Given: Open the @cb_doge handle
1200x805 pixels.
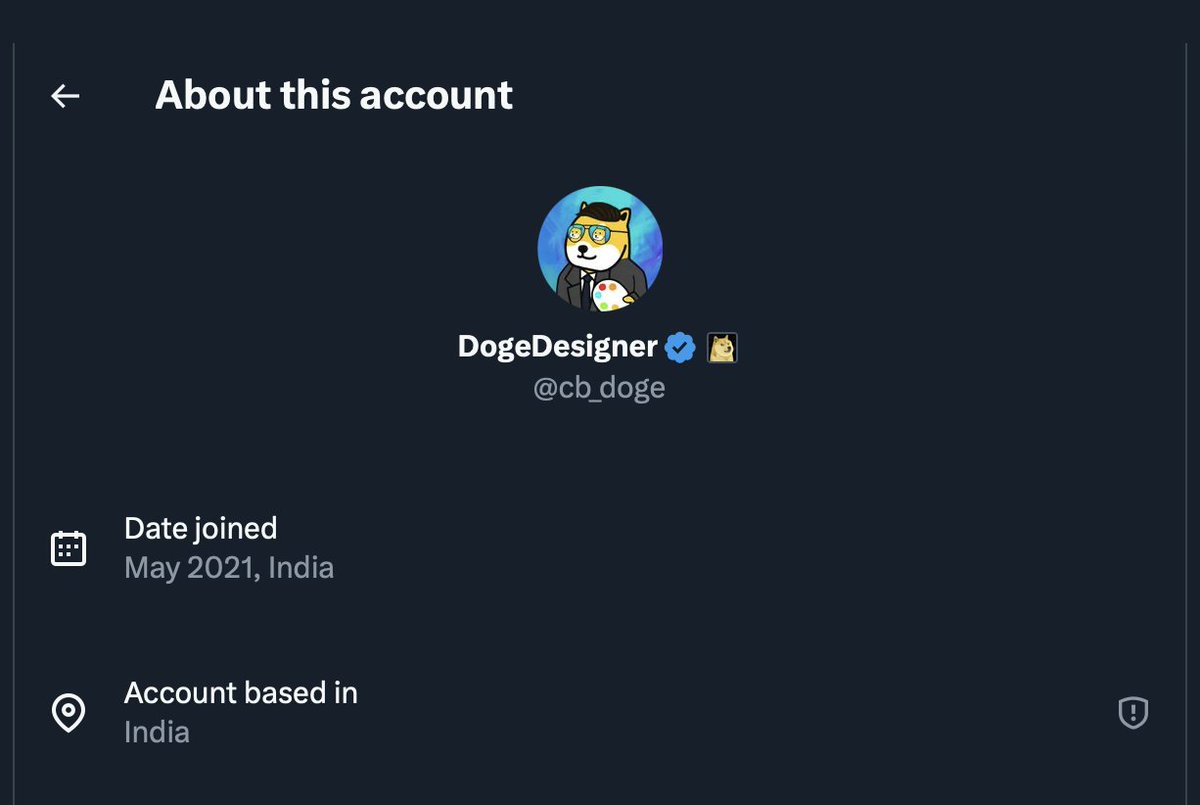Looking at the screenshot, I should coord(599,388).
